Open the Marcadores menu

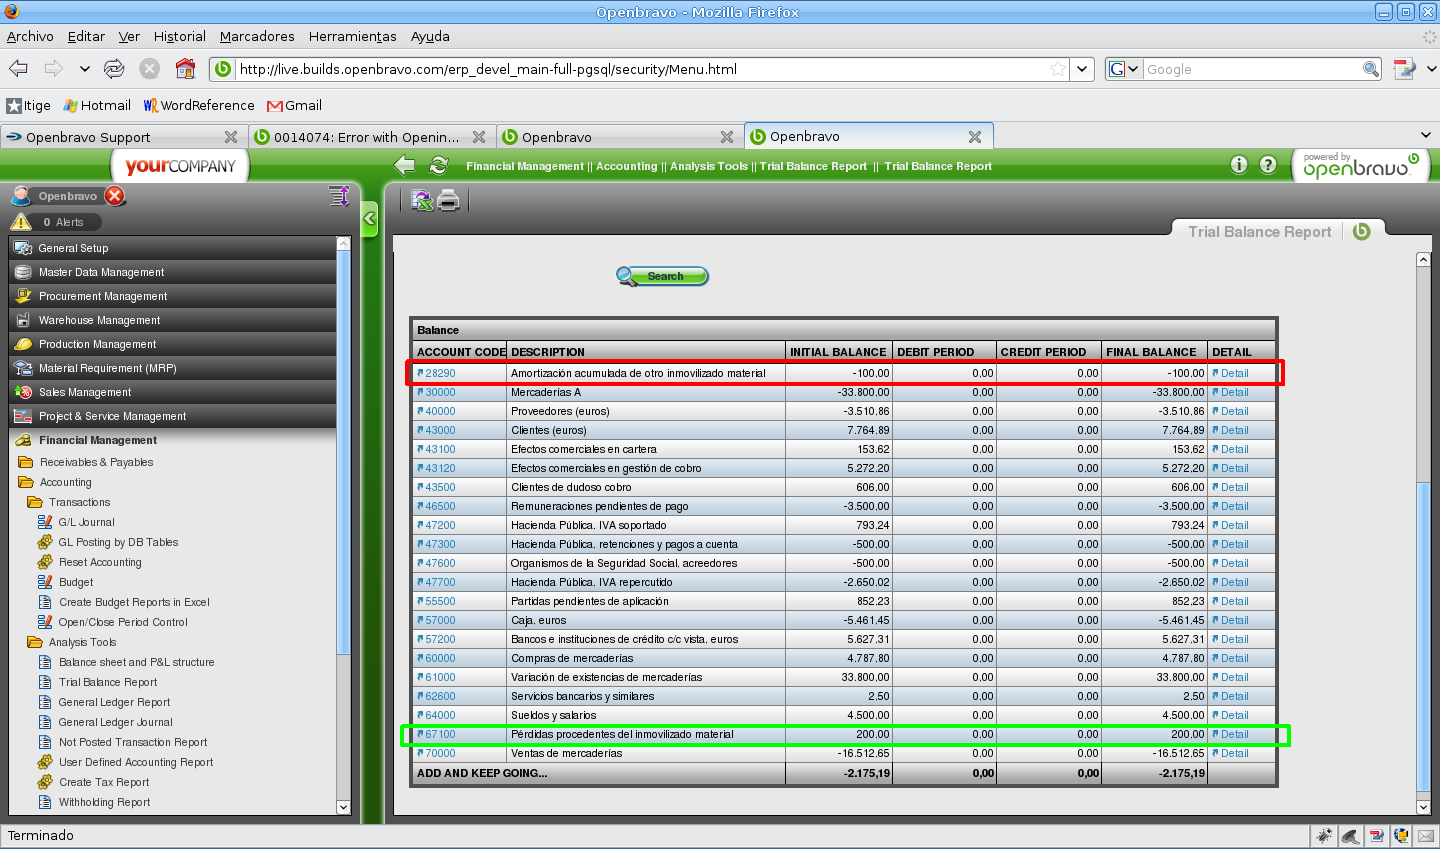(x=257, y=36)
